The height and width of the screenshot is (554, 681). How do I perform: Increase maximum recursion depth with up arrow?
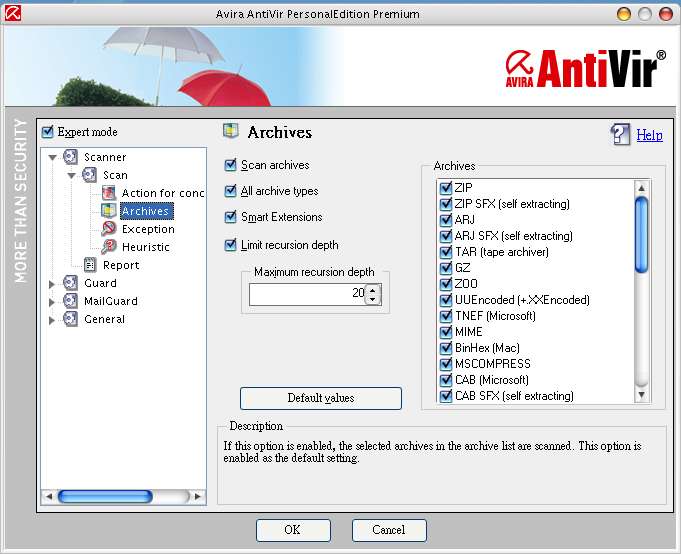(373, 290)
